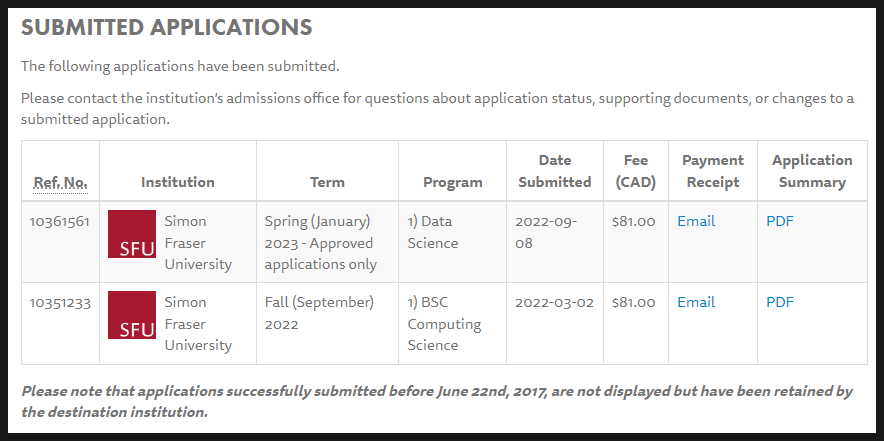Click SFU logo for application 10361561
The height and width of the screenshot is (441, 884).
click(x=132, y=234)
